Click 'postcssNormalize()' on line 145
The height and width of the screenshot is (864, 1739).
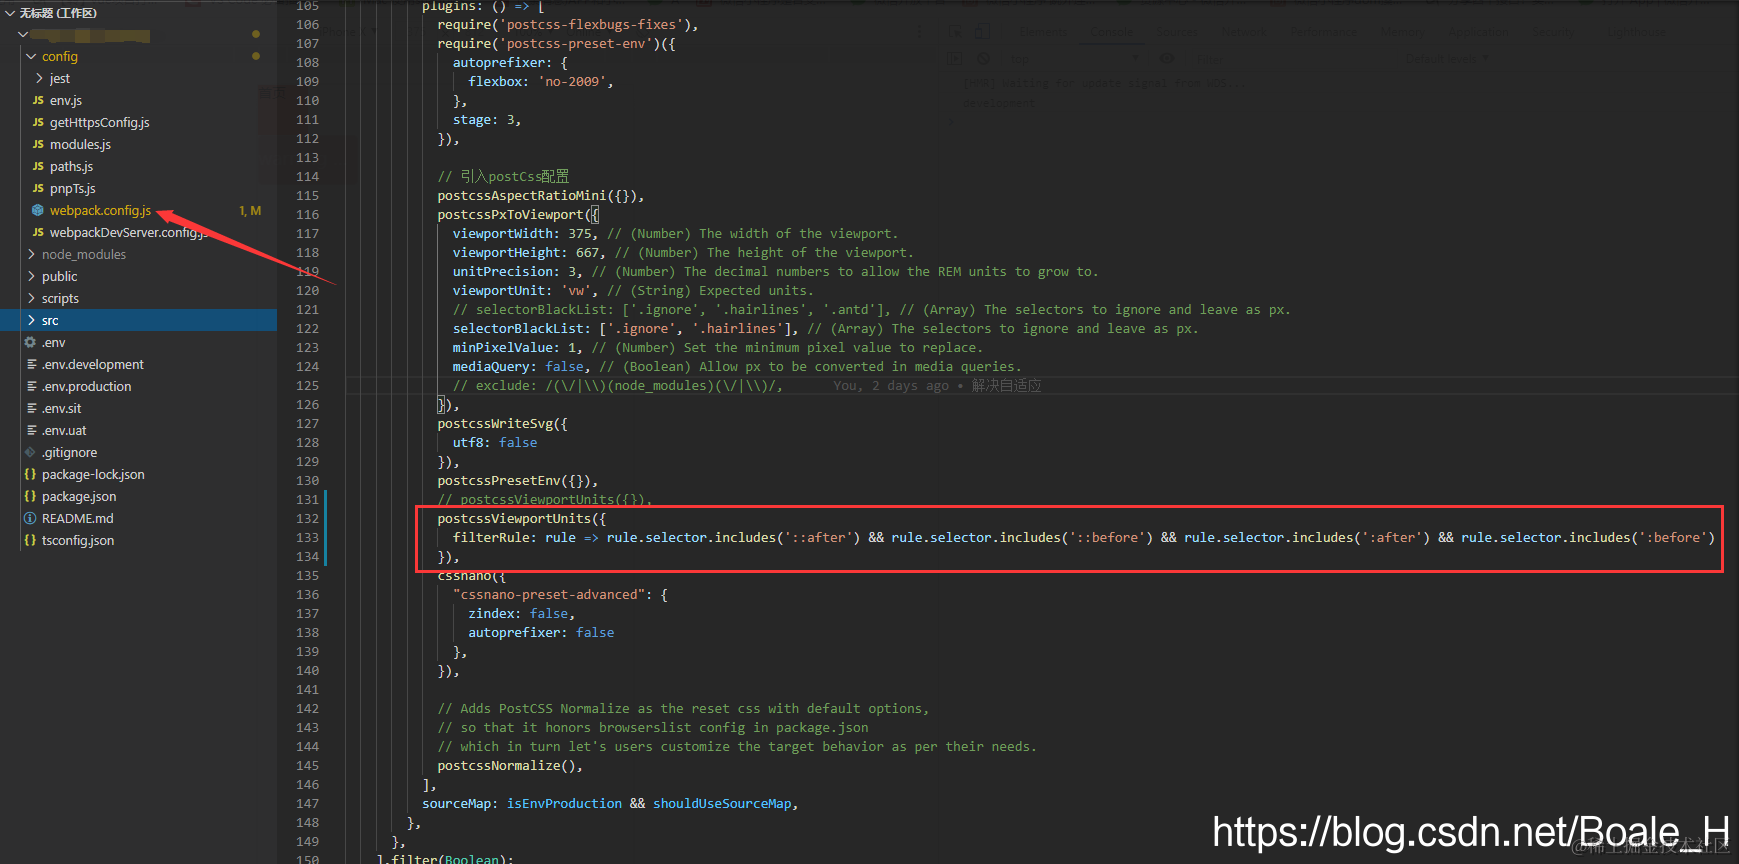[506, 766]
